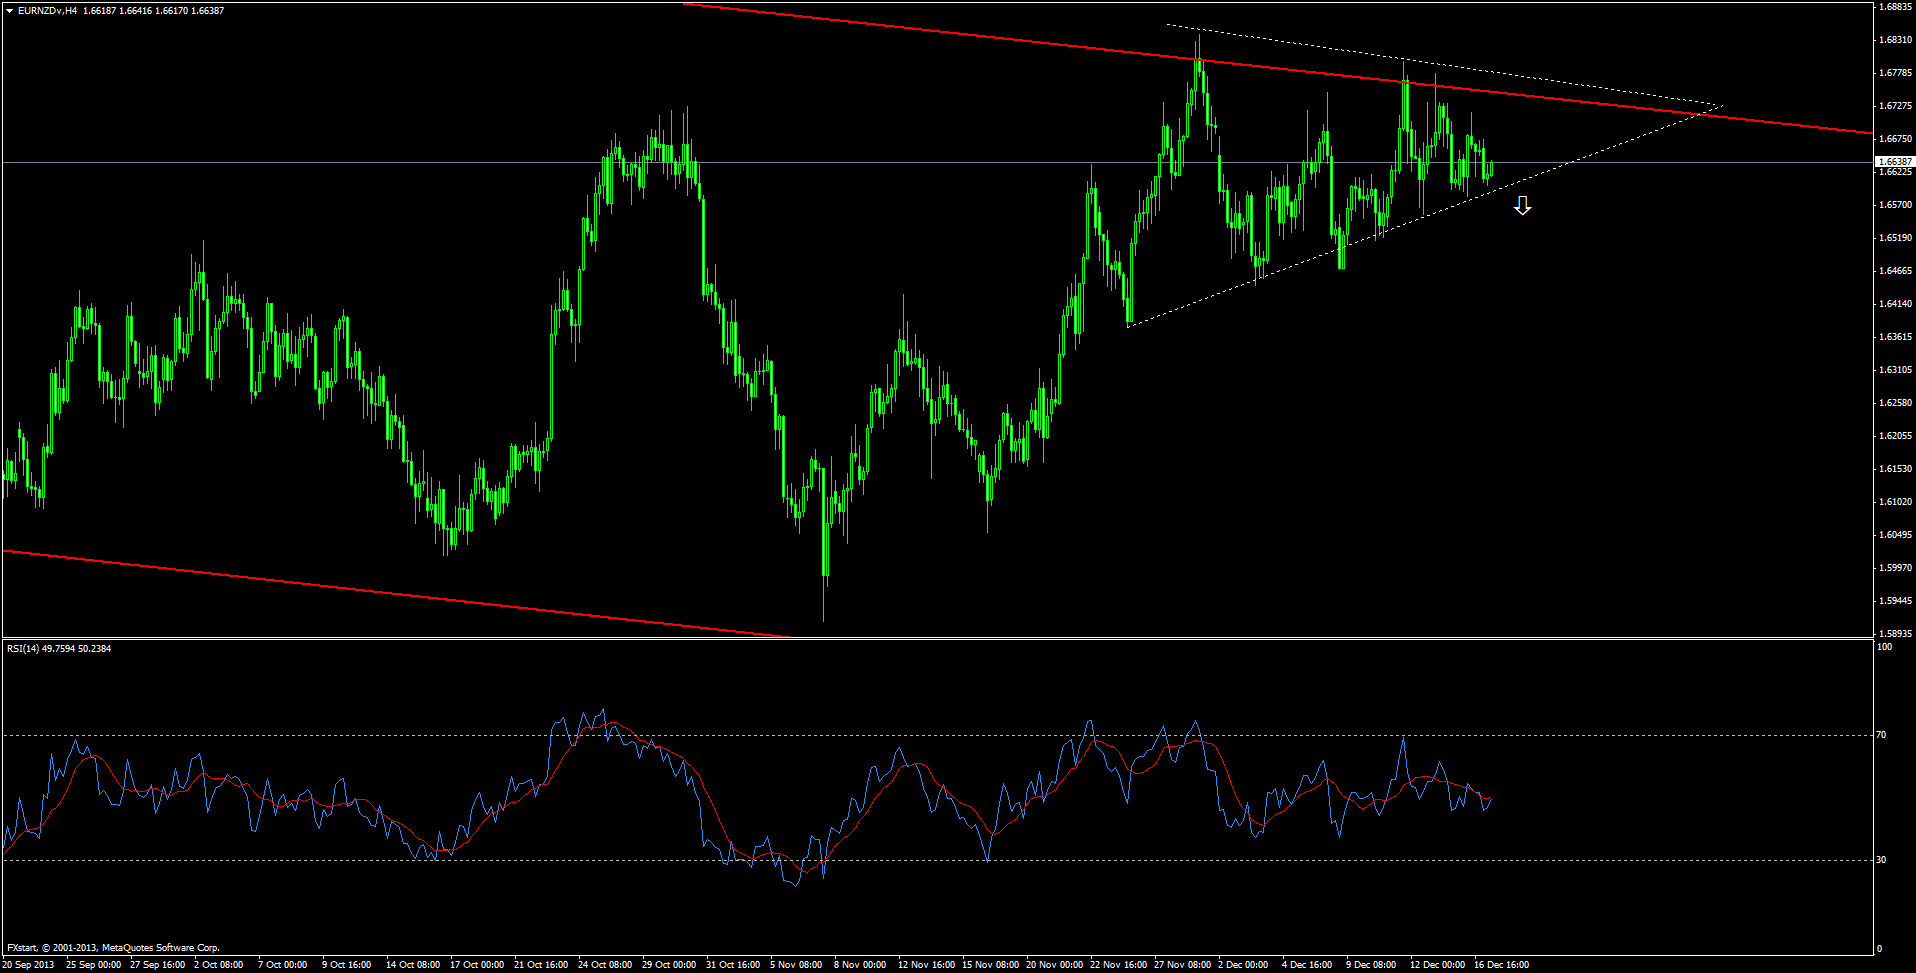This screenshot has width=1916, height=973.
Task: Click the 27 Sep 16:00 time label
Action: (157, 965)
